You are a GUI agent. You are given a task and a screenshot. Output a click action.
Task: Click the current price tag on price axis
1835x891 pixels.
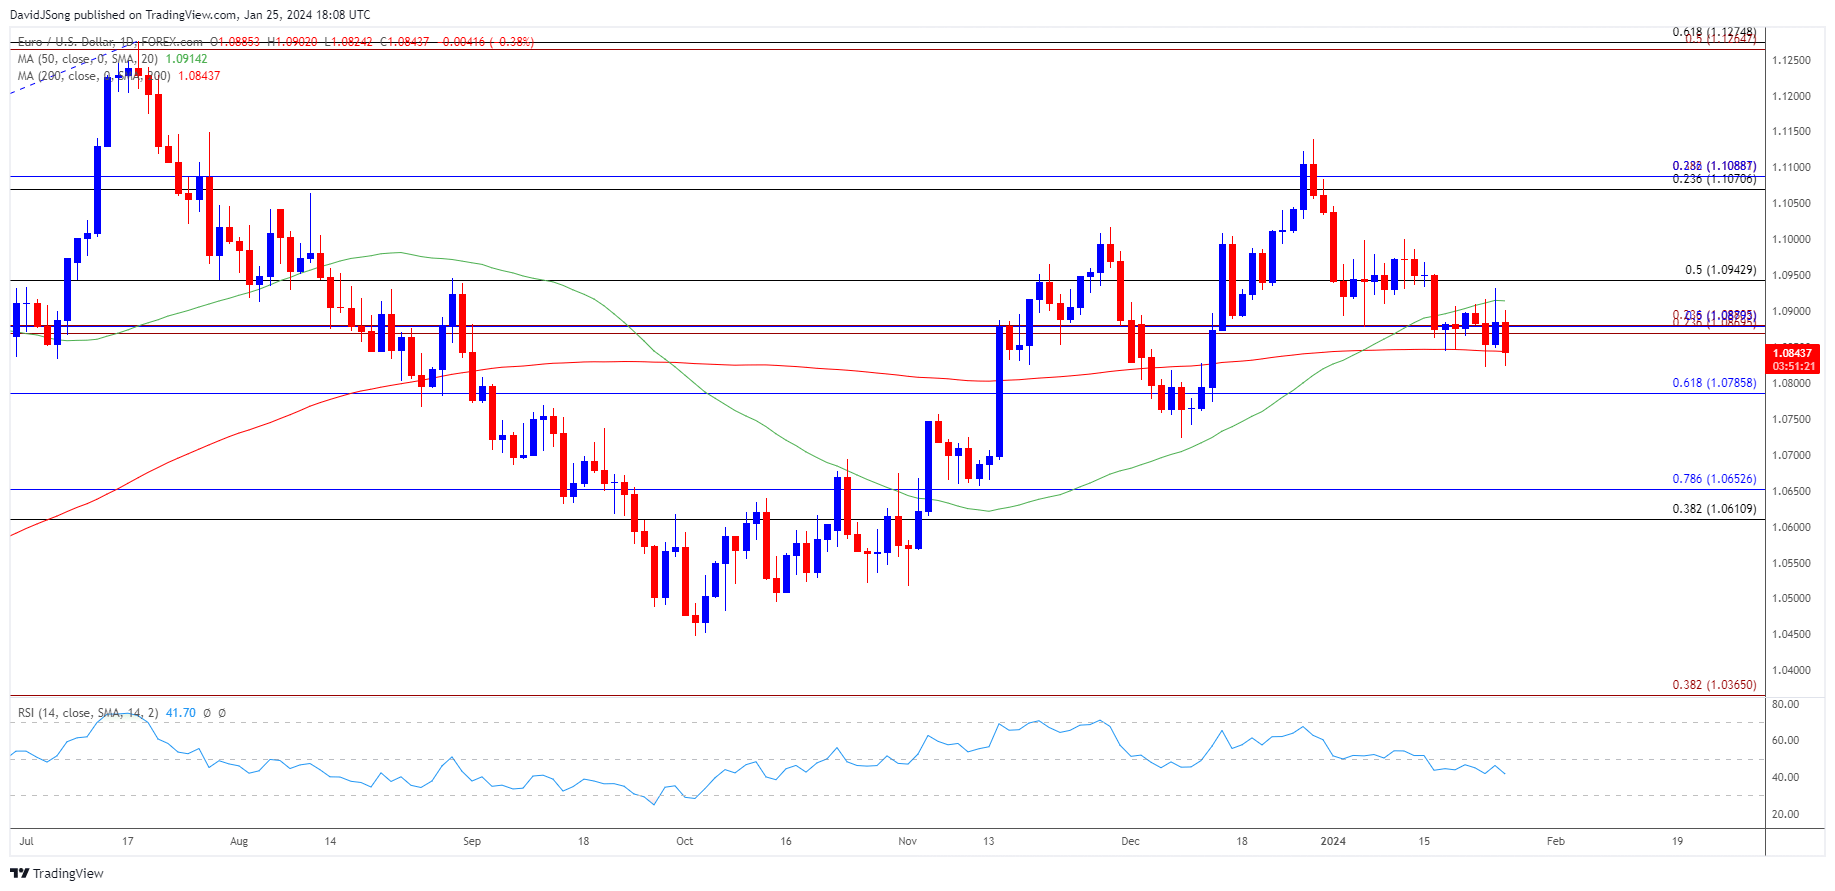(x=1794, y=359)
